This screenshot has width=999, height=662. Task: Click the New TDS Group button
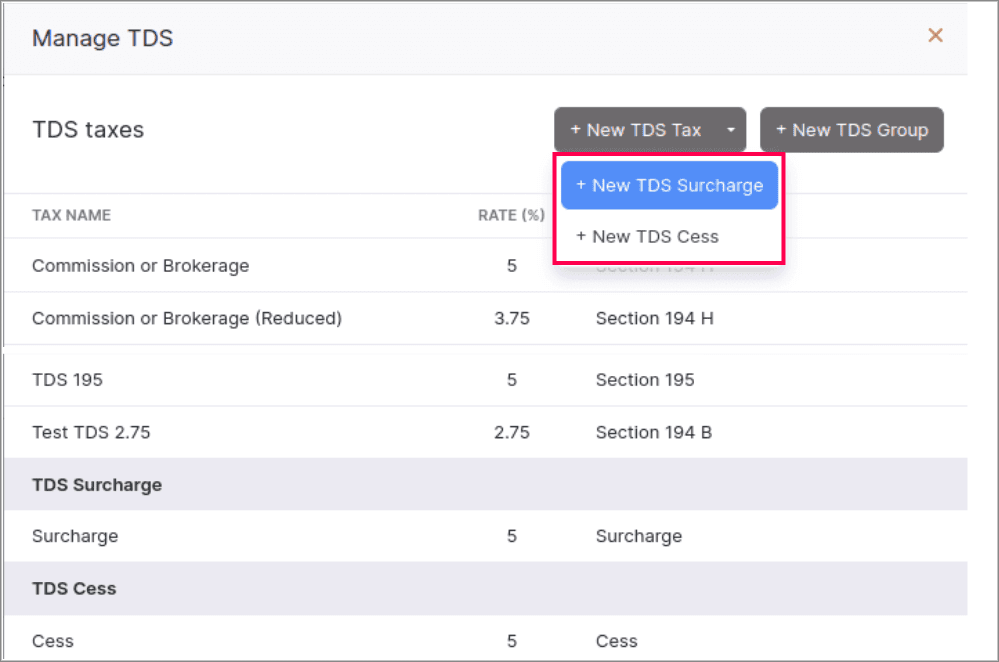851,130
